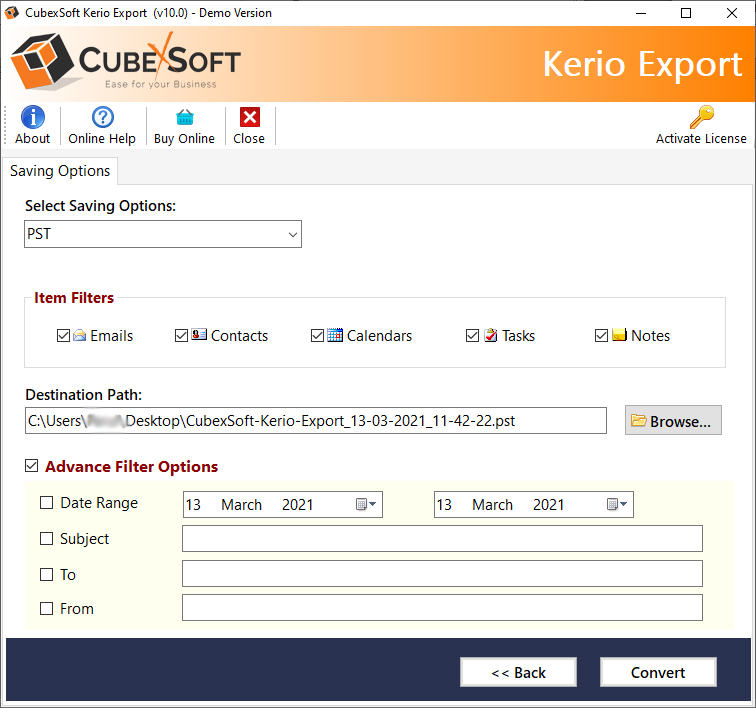Click the Online Help toolbar label
The height and width of the screenshot is (708, 756).
[x=102, y=138]
